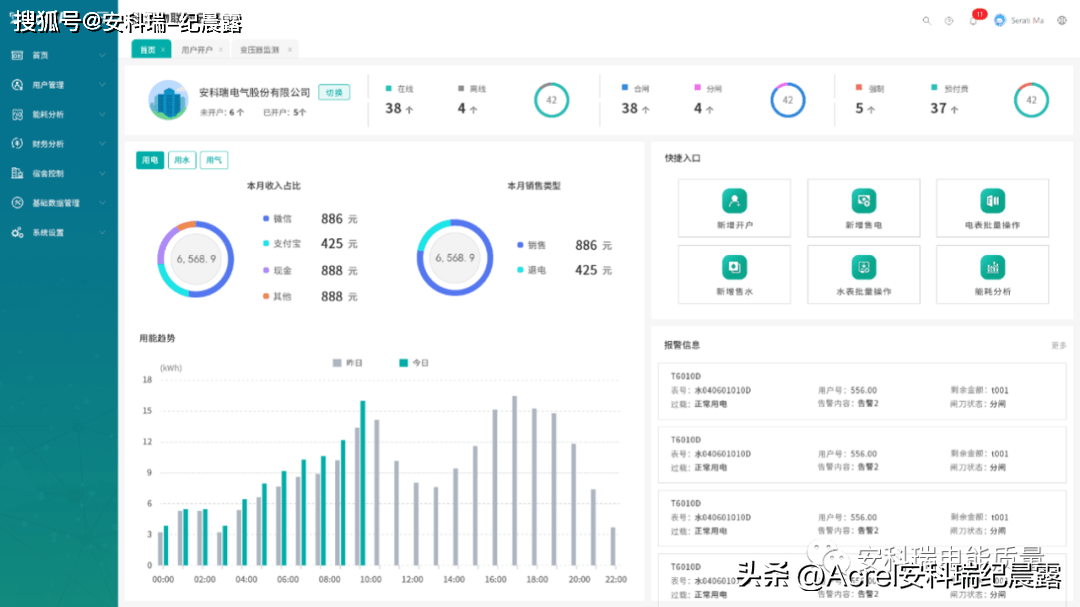Click the 切换 button beside company name
The height and width of the screenshot is (607, 1080).
point(334,92)
